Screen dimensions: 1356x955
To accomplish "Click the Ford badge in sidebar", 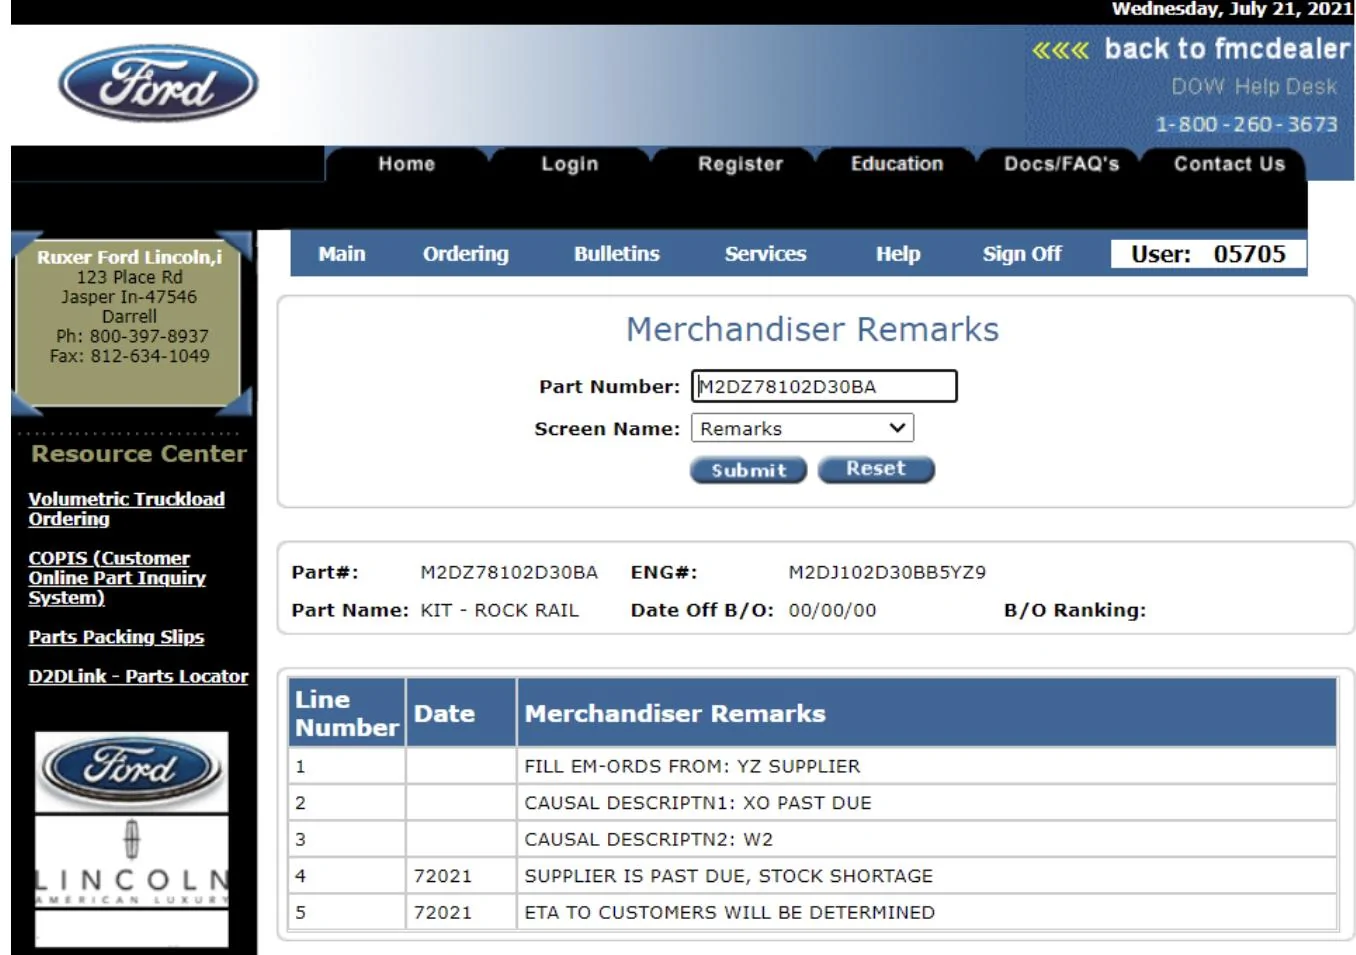I will 131,771.
